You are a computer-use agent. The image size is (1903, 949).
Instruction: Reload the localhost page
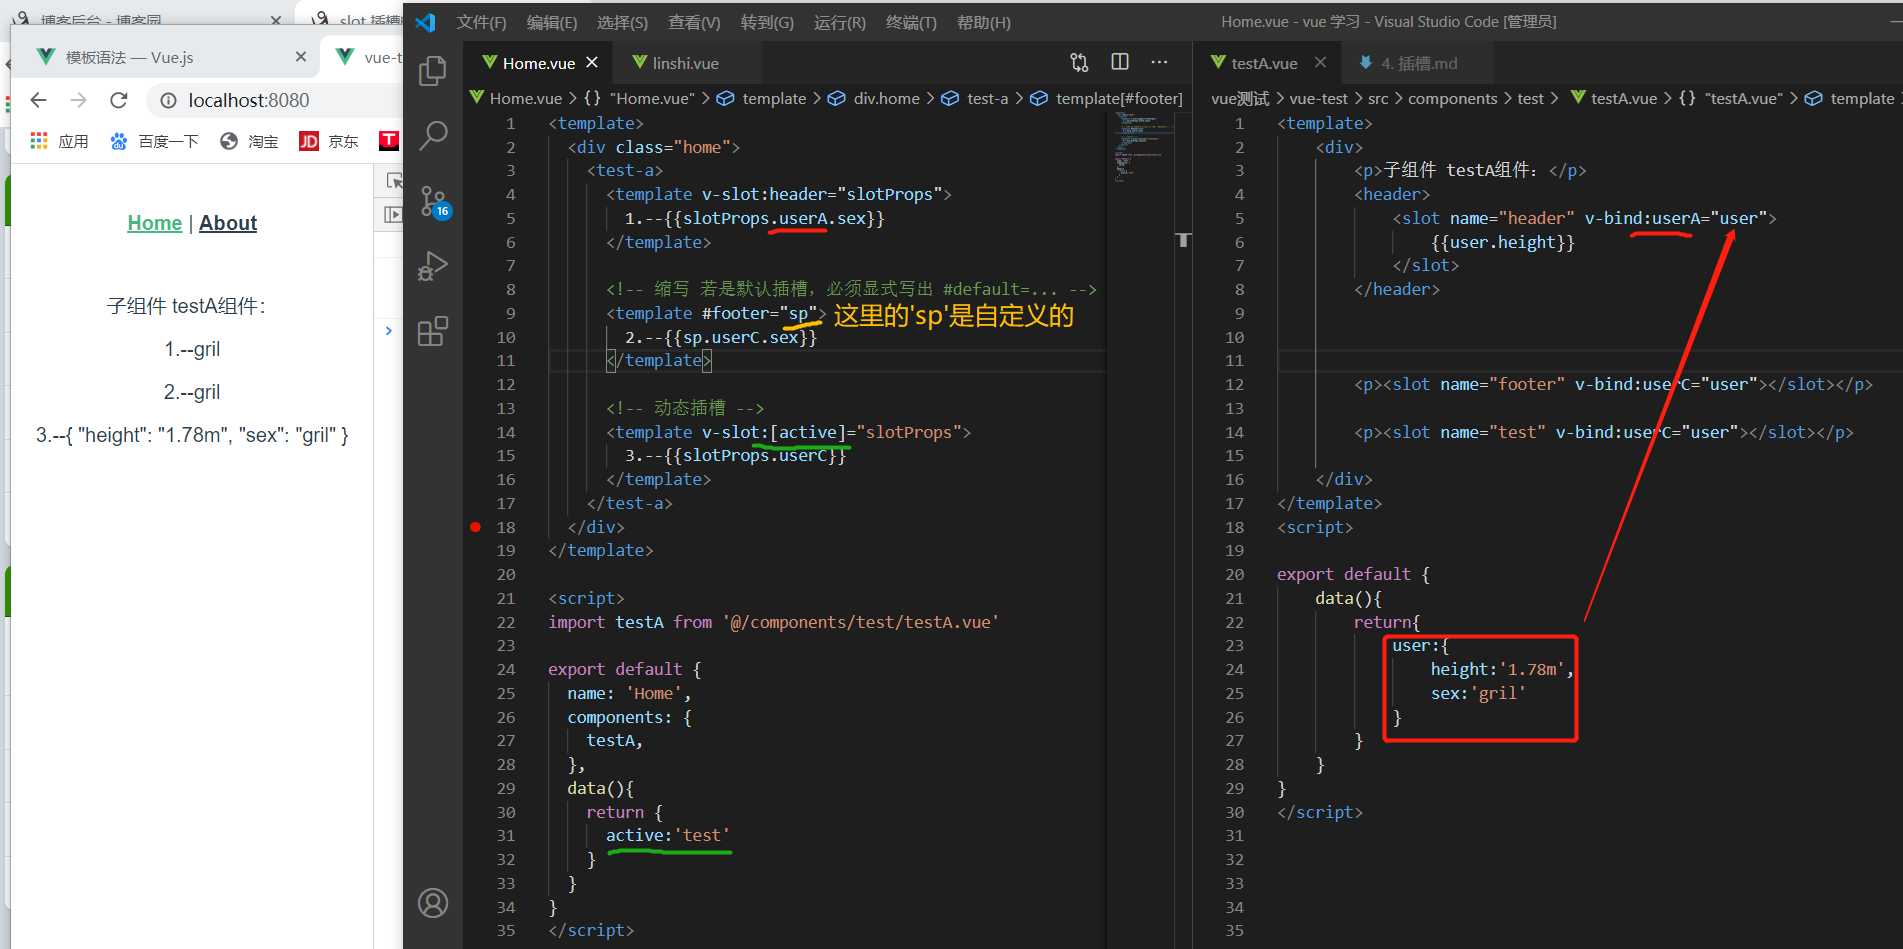(x=118, y=100)
